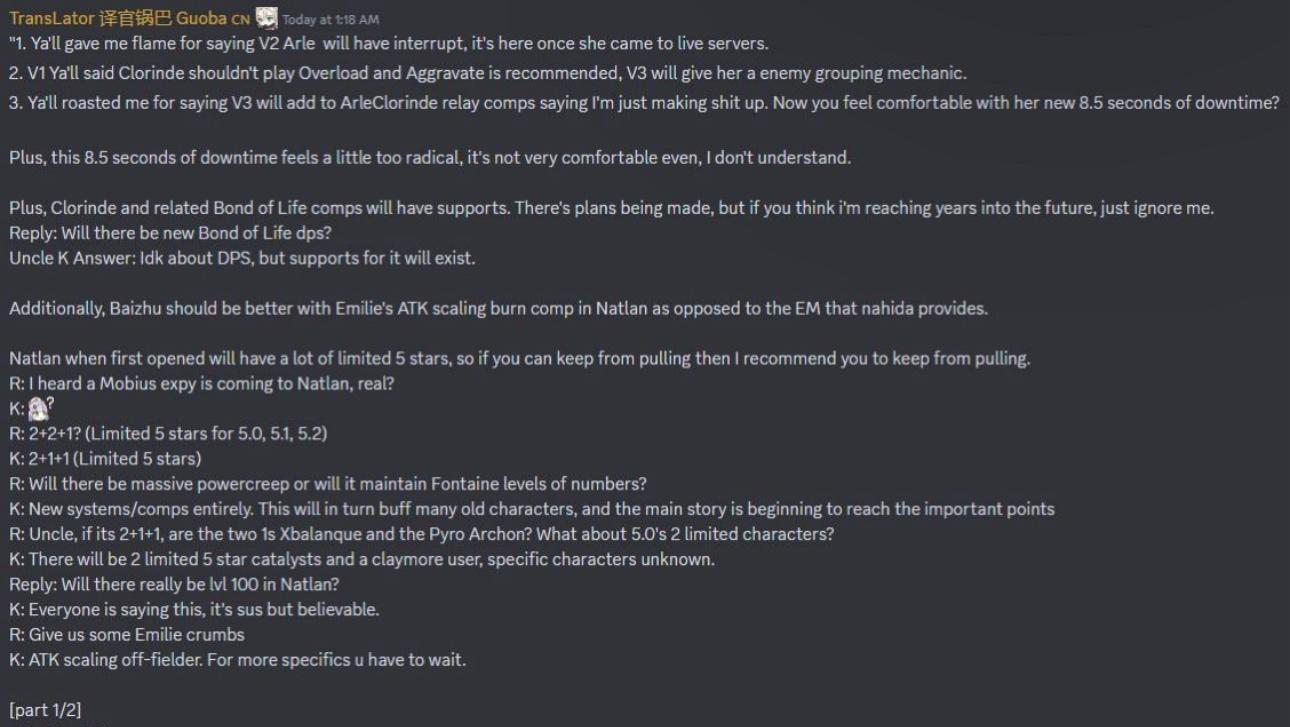Click the "Uncle K Answer" line
The image size is (1290, 727).
click(x=242, y=258)
